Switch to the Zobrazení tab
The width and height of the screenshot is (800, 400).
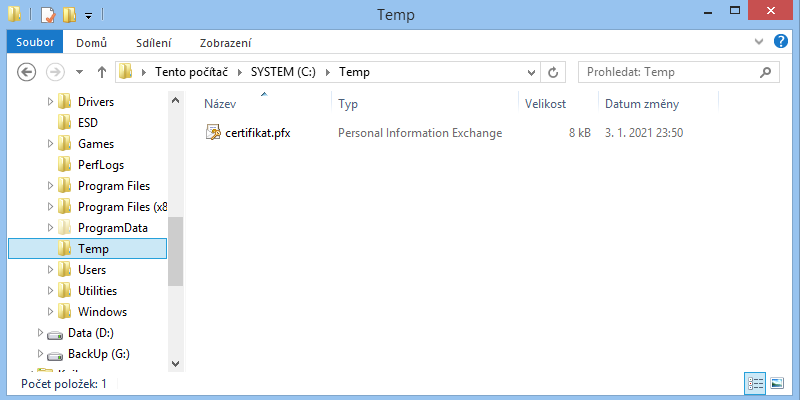click(x=225, y=43)
